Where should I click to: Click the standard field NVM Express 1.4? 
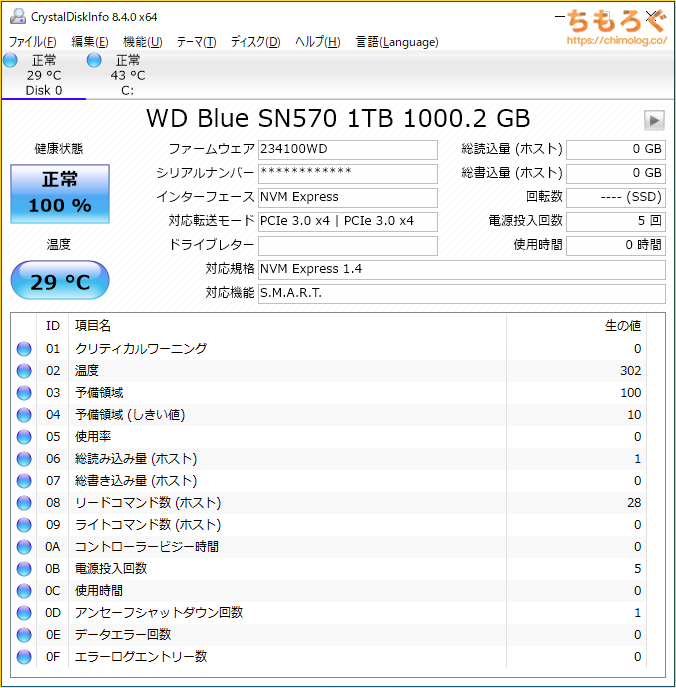coord(461,269)
